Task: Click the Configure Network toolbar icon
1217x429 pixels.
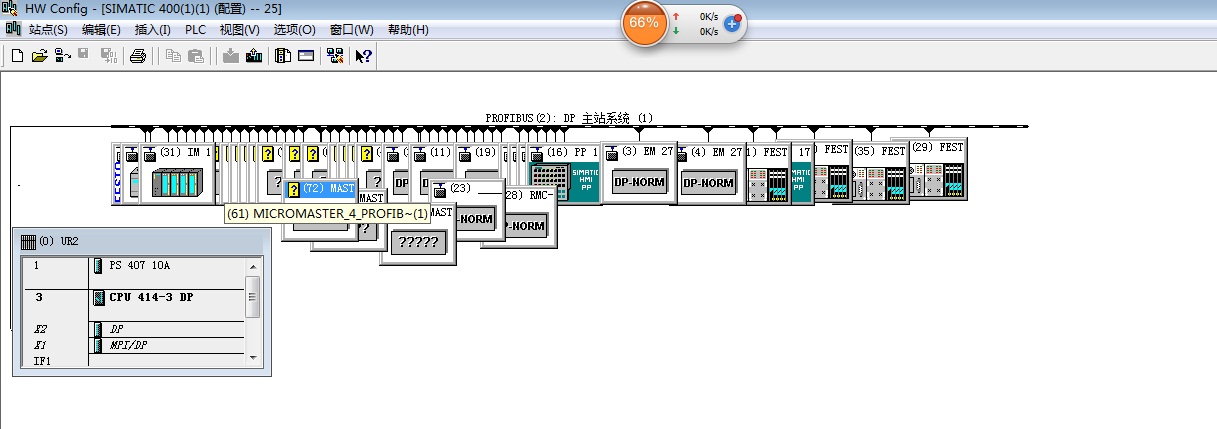Action: [335, 56]
